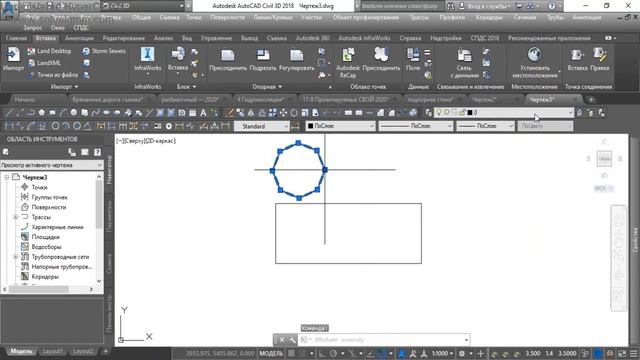This screenshot has width=640, height=360.
Task: Toggle МОДЕЛЬ model space button
Action: pos(271,353)
